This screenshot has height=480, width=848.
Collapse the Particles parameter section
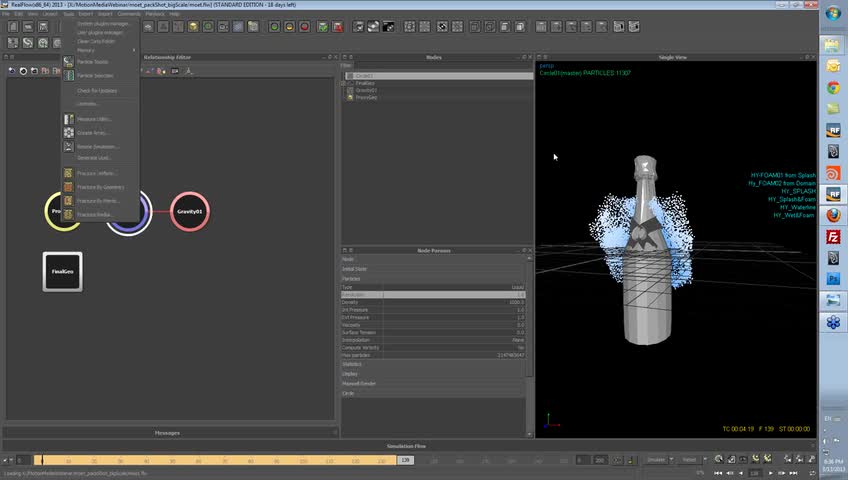[352, 278]
